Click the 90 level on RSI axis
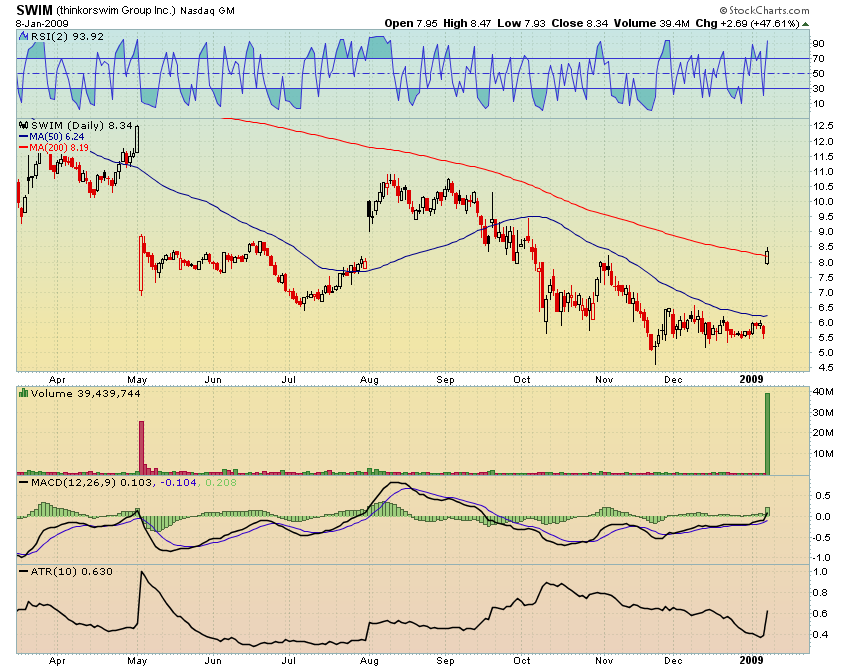 click(x=819, y=43)
